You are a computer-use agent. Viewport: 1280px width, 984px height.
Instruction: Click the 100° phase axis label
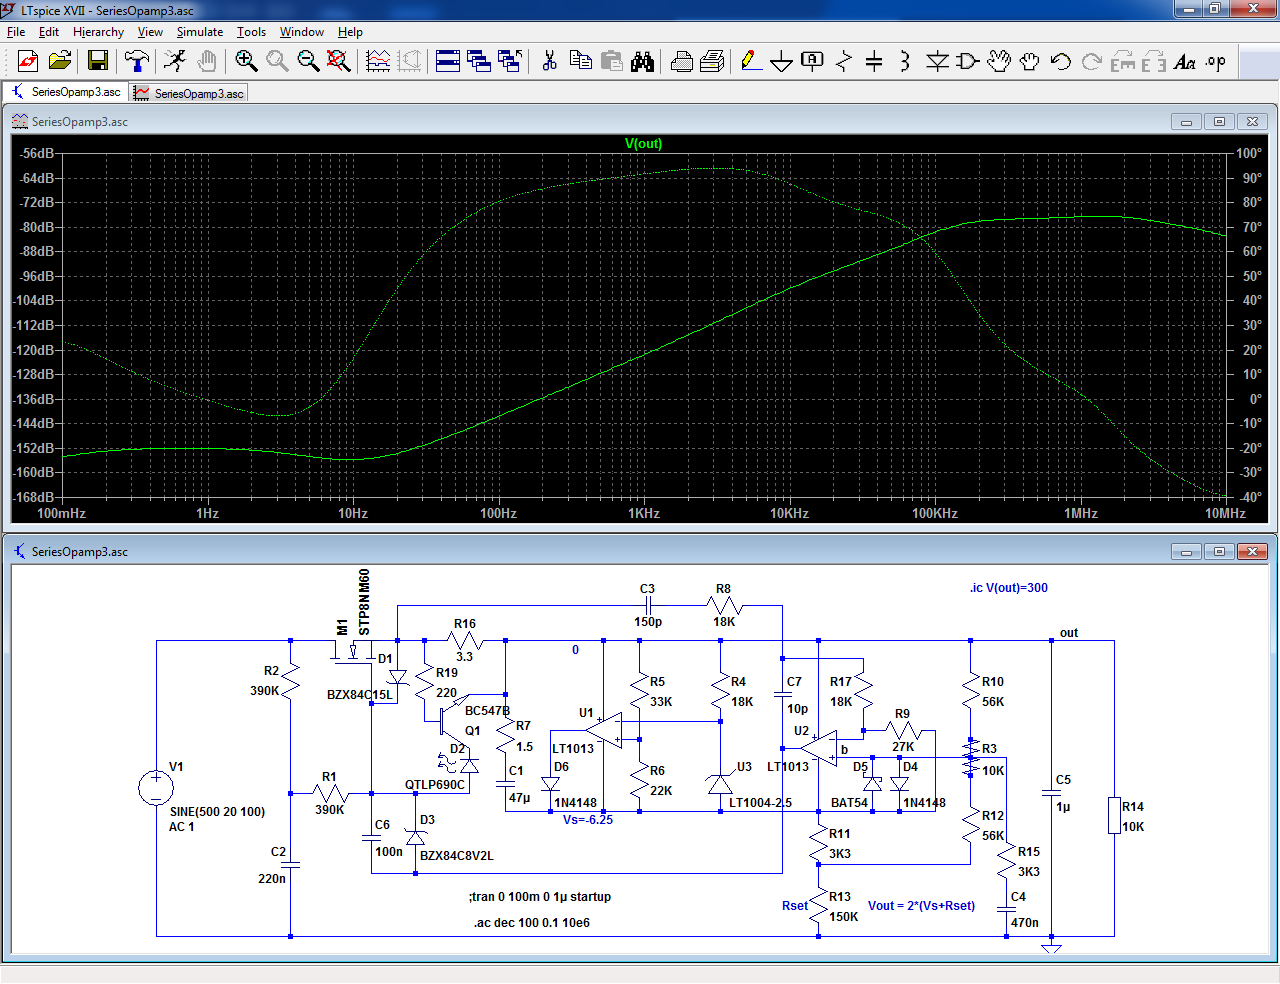(x=1249, y=153)
